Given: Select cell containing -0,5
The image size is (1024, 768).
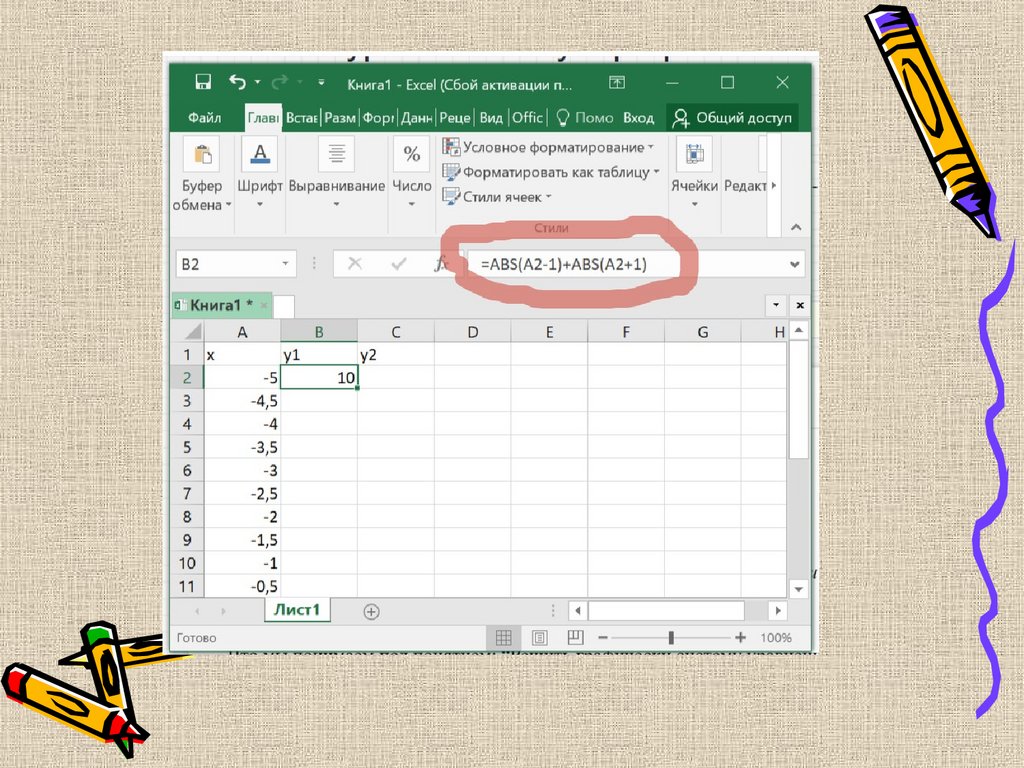Looking at the screenshot, I should [242, 586].
